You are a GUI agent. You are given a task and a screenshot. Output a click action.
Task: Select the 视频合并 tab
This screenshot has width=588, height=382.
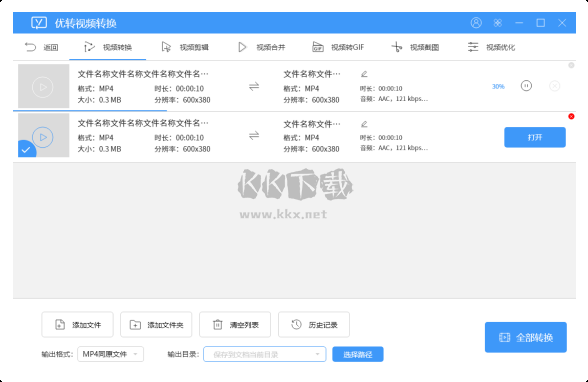click(x=262, y=47)
